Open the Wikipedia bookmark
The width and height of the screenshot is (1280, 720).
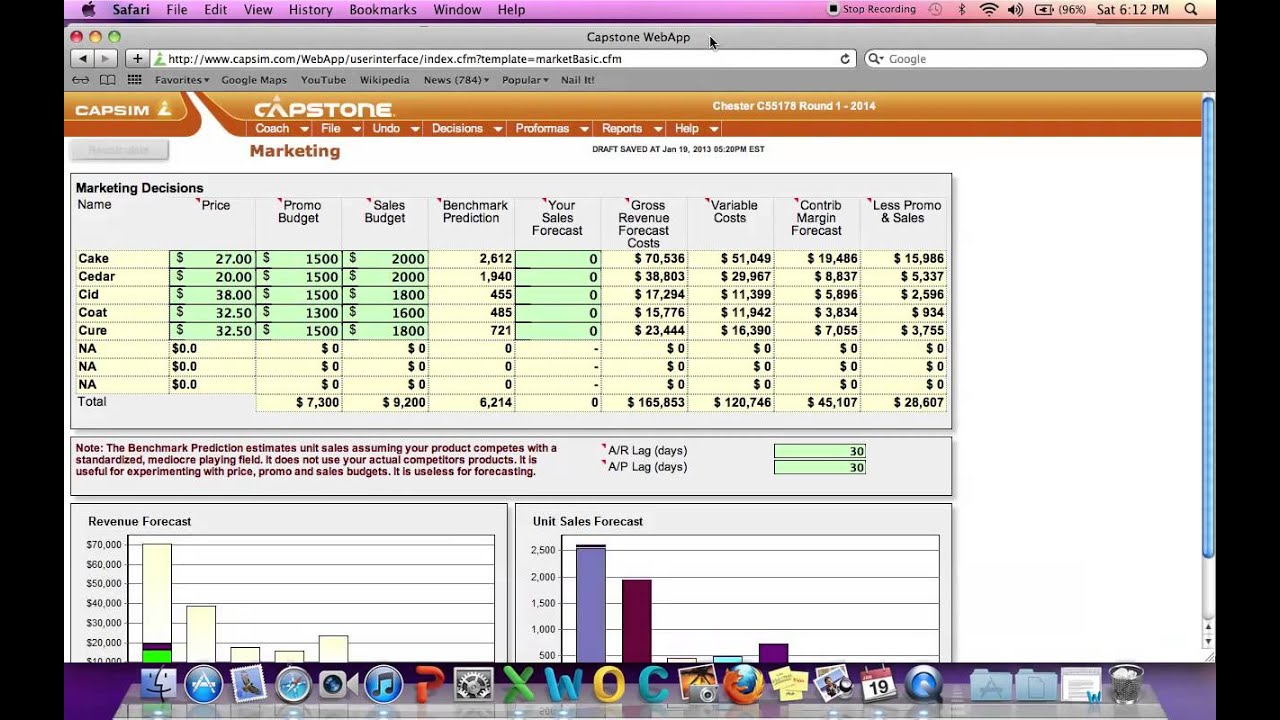click(x=385, y=80)
